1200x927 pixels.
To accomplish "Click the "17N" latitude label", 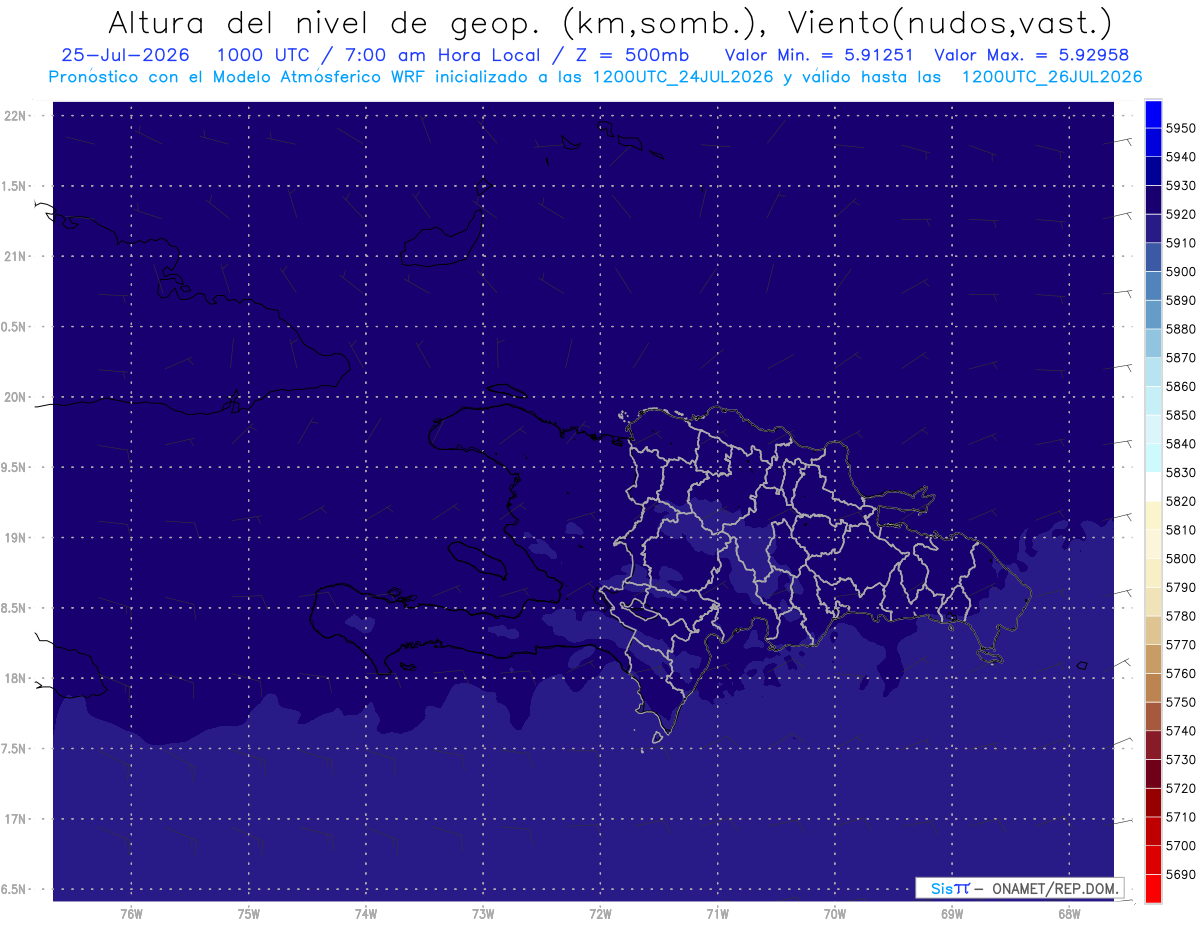I will (x=17, y=819).
